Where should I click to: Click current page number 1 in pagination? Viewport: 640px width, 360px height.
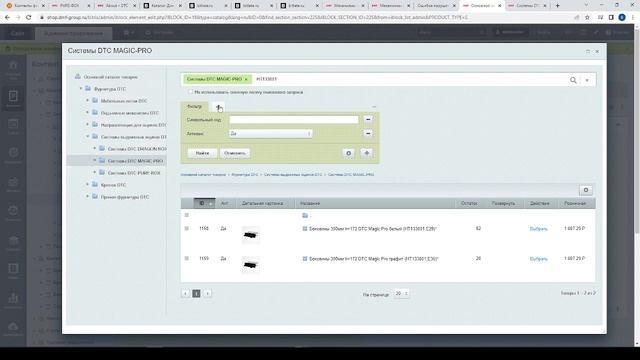[196, 293]
